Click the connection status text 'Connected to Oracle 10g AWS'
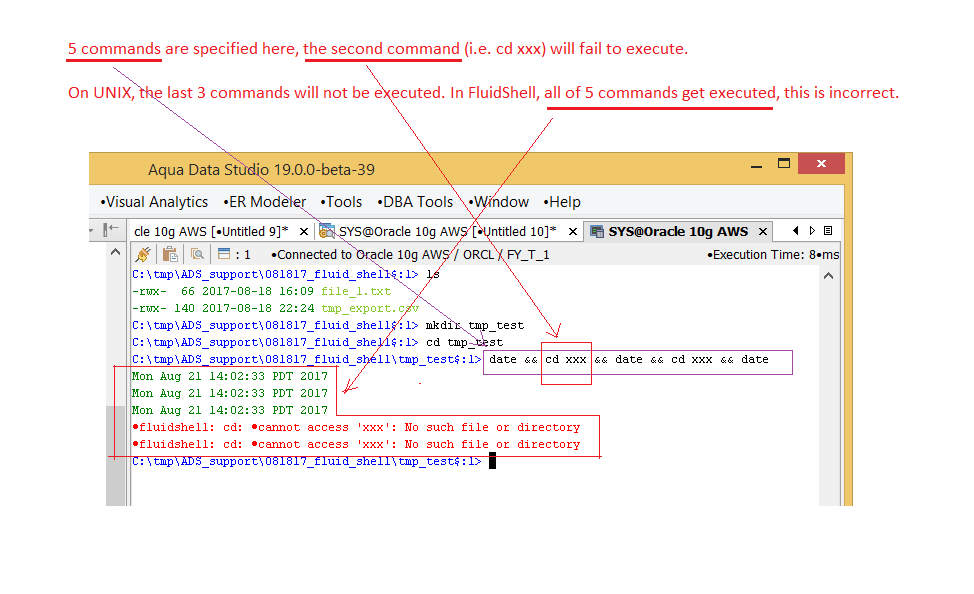 tap(360, 255)
